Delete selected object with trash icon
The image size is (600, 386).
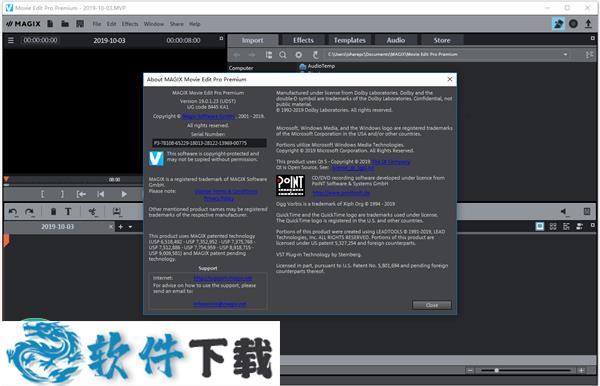pyautogui.click(x=54, y=212)
